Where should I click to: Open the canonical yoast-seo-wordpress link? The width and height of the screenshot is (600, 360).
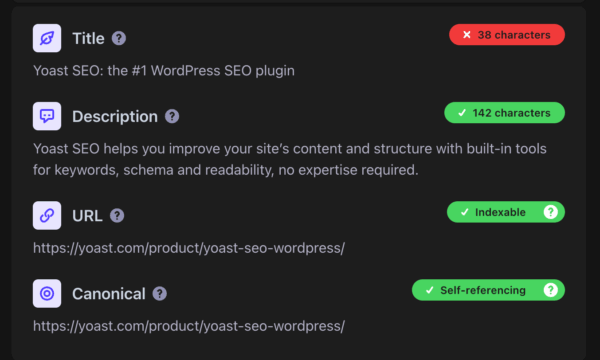[189, 326]
